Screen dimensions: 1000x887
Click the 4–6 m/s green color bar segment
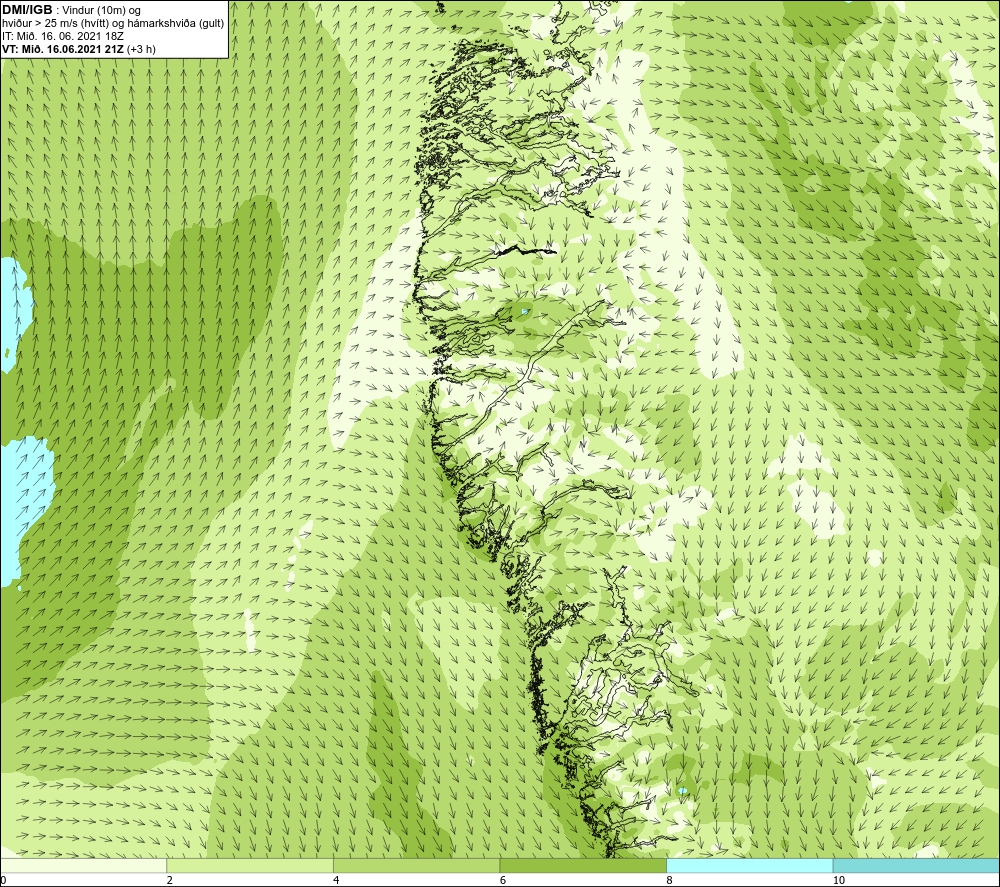pos(416,865)
